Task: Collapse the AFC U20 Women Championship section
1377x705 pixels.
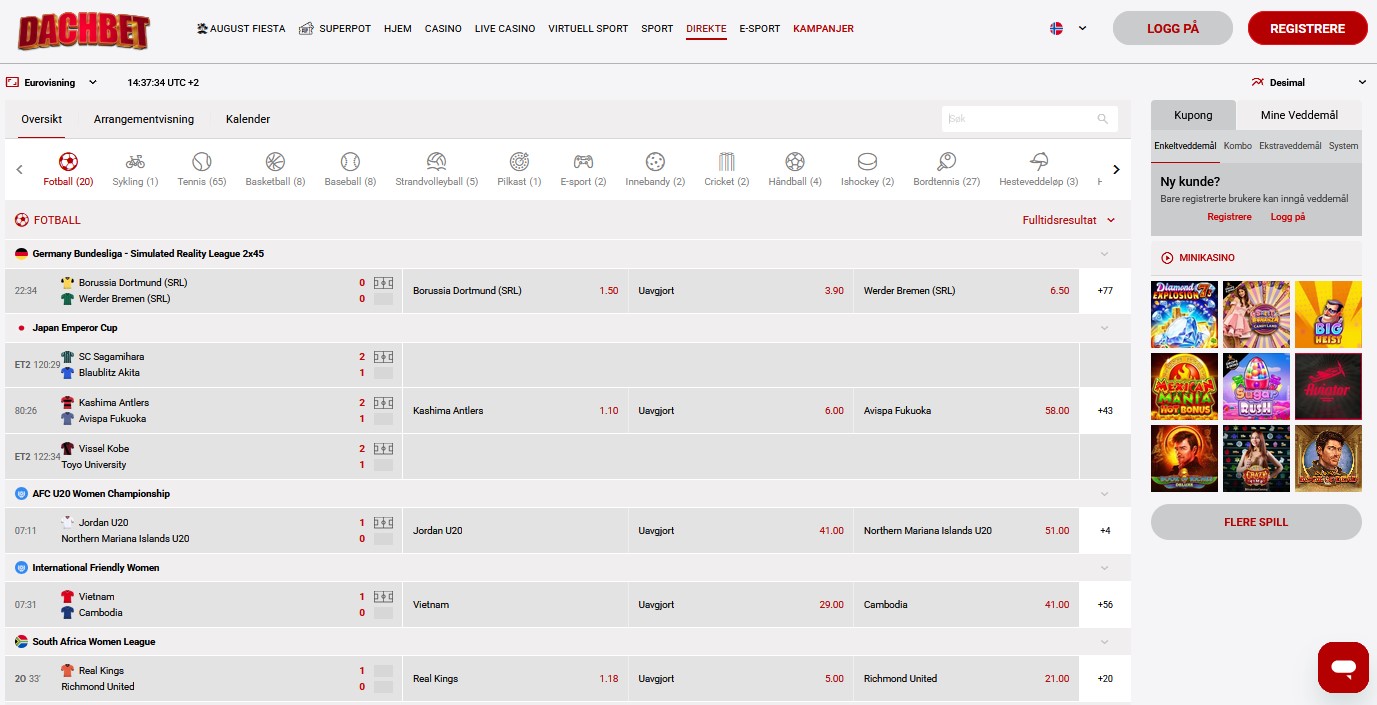Action: click(1105, 494)
